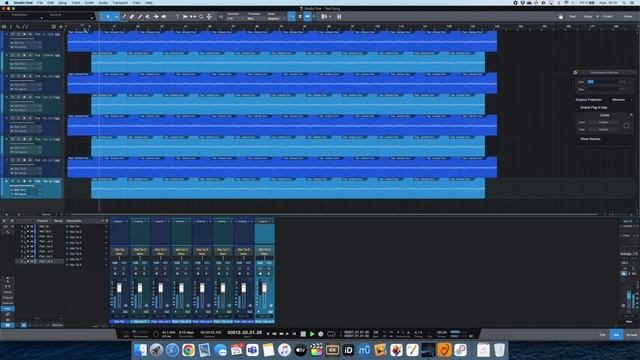Open the Arrow tool options dropdown arrow
Screen dimensions: 640x360
(x=116, y=17)
